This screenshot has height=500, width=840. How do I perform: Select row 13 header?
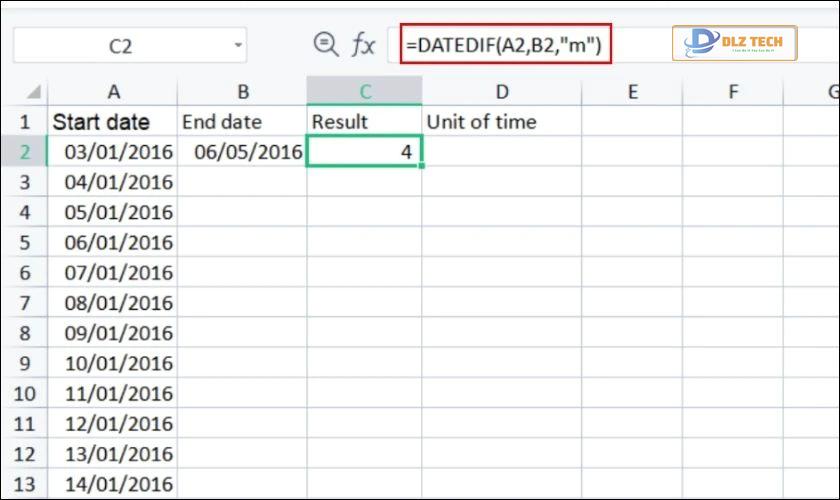click(x=25, y=484)
